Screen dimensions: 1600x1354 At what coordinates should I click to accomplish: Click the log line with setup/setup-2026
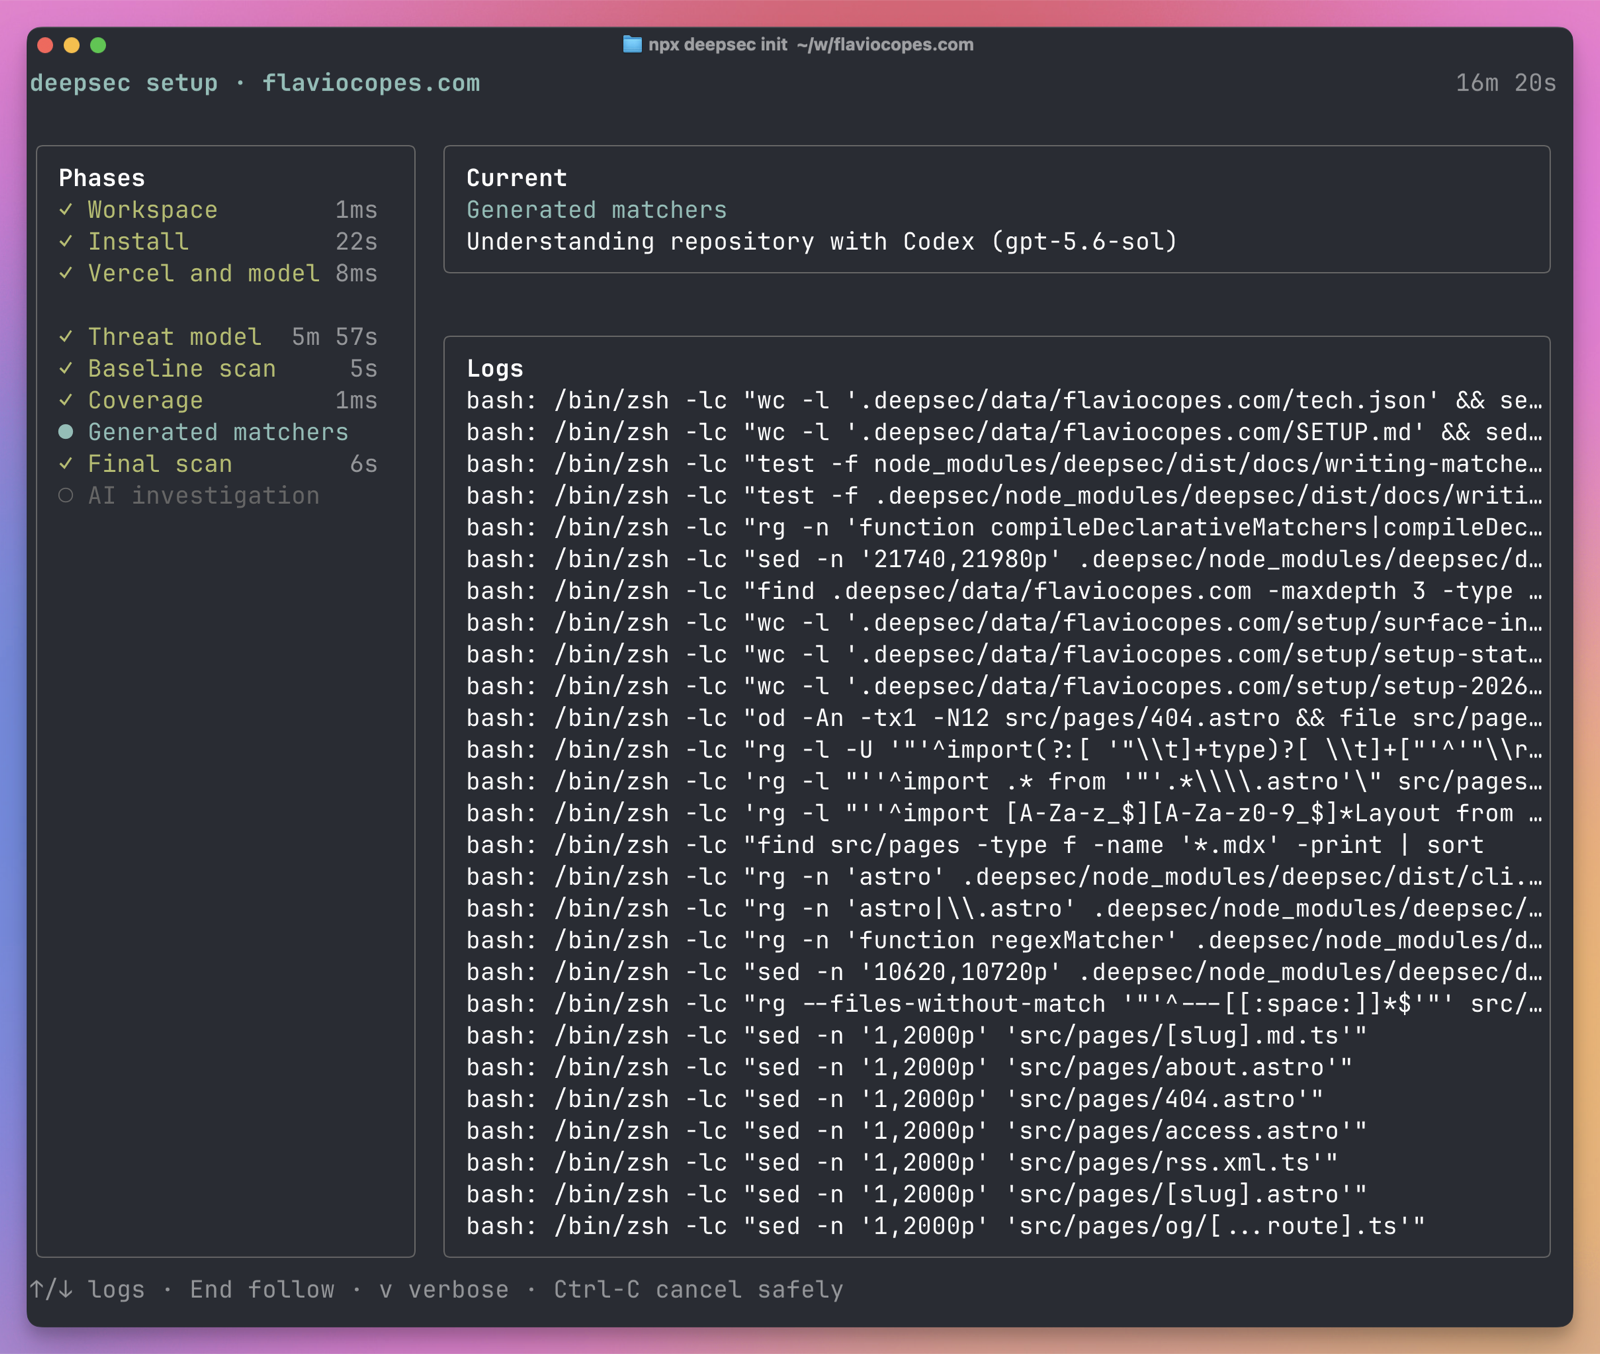coord(1004,687)
